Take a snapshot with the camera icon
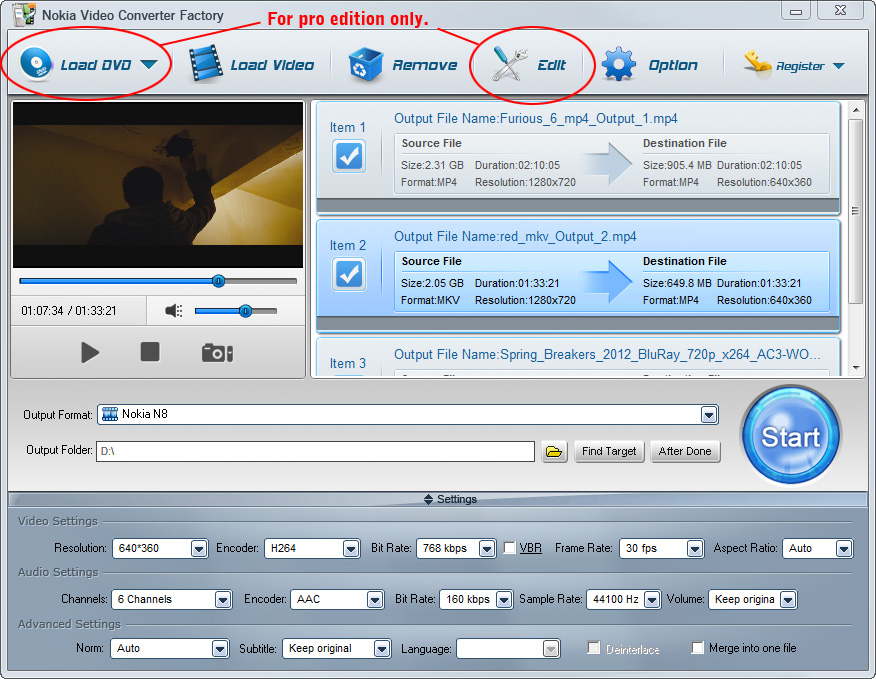The height and width of the screenshot is (679, 876). pyautogui.click(x=217, y=353)
